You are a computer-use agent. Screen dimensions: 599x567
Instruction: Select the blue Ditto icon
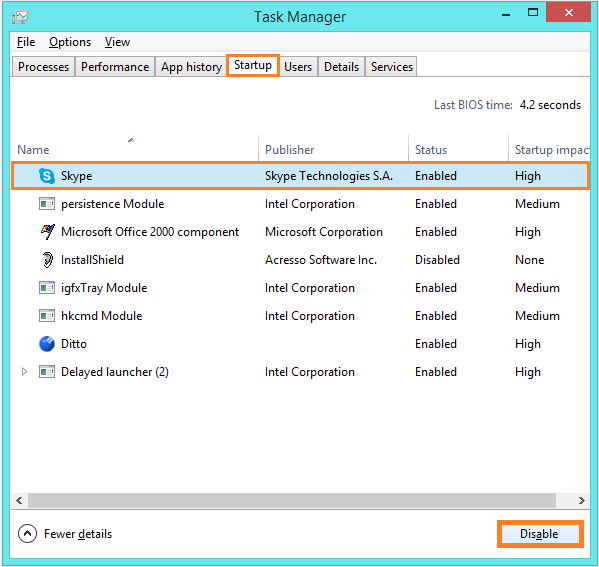coord(47,343)
